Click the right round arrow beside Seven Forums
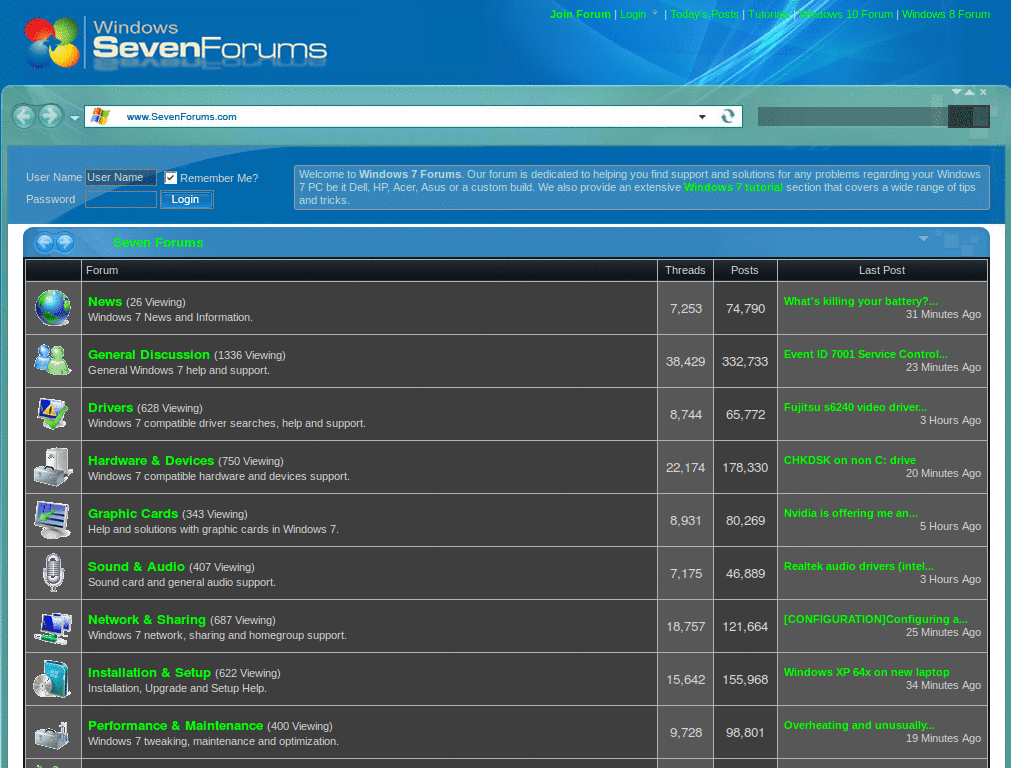1024x768 pixels. point(65,243)
